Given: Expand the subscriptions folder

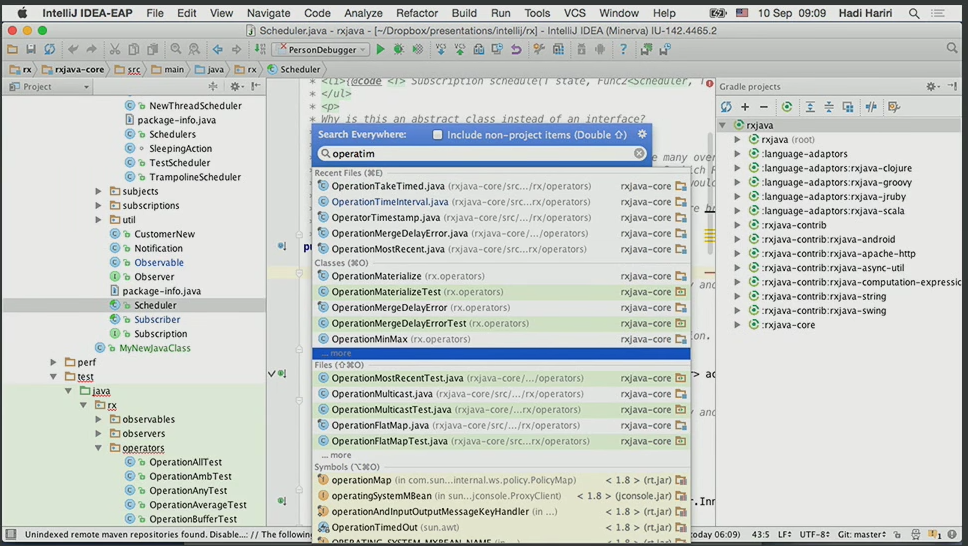Looking at the screenshot, I should coord(98,206).
